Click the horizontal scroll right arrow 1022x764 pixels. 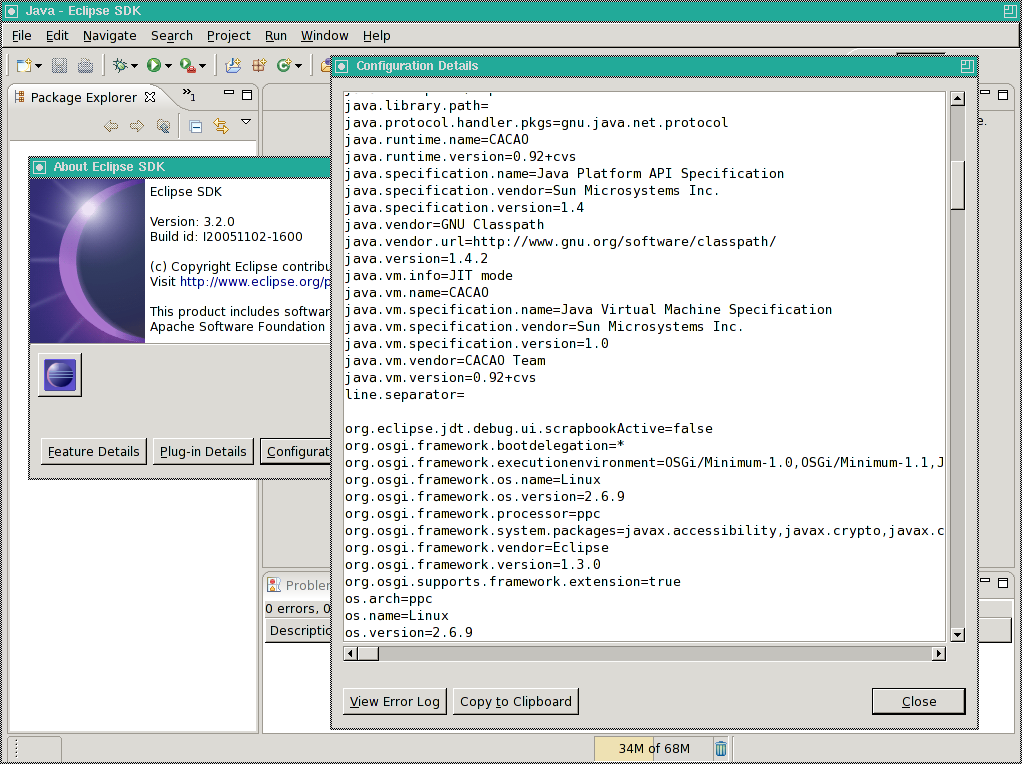click(939, 653)
